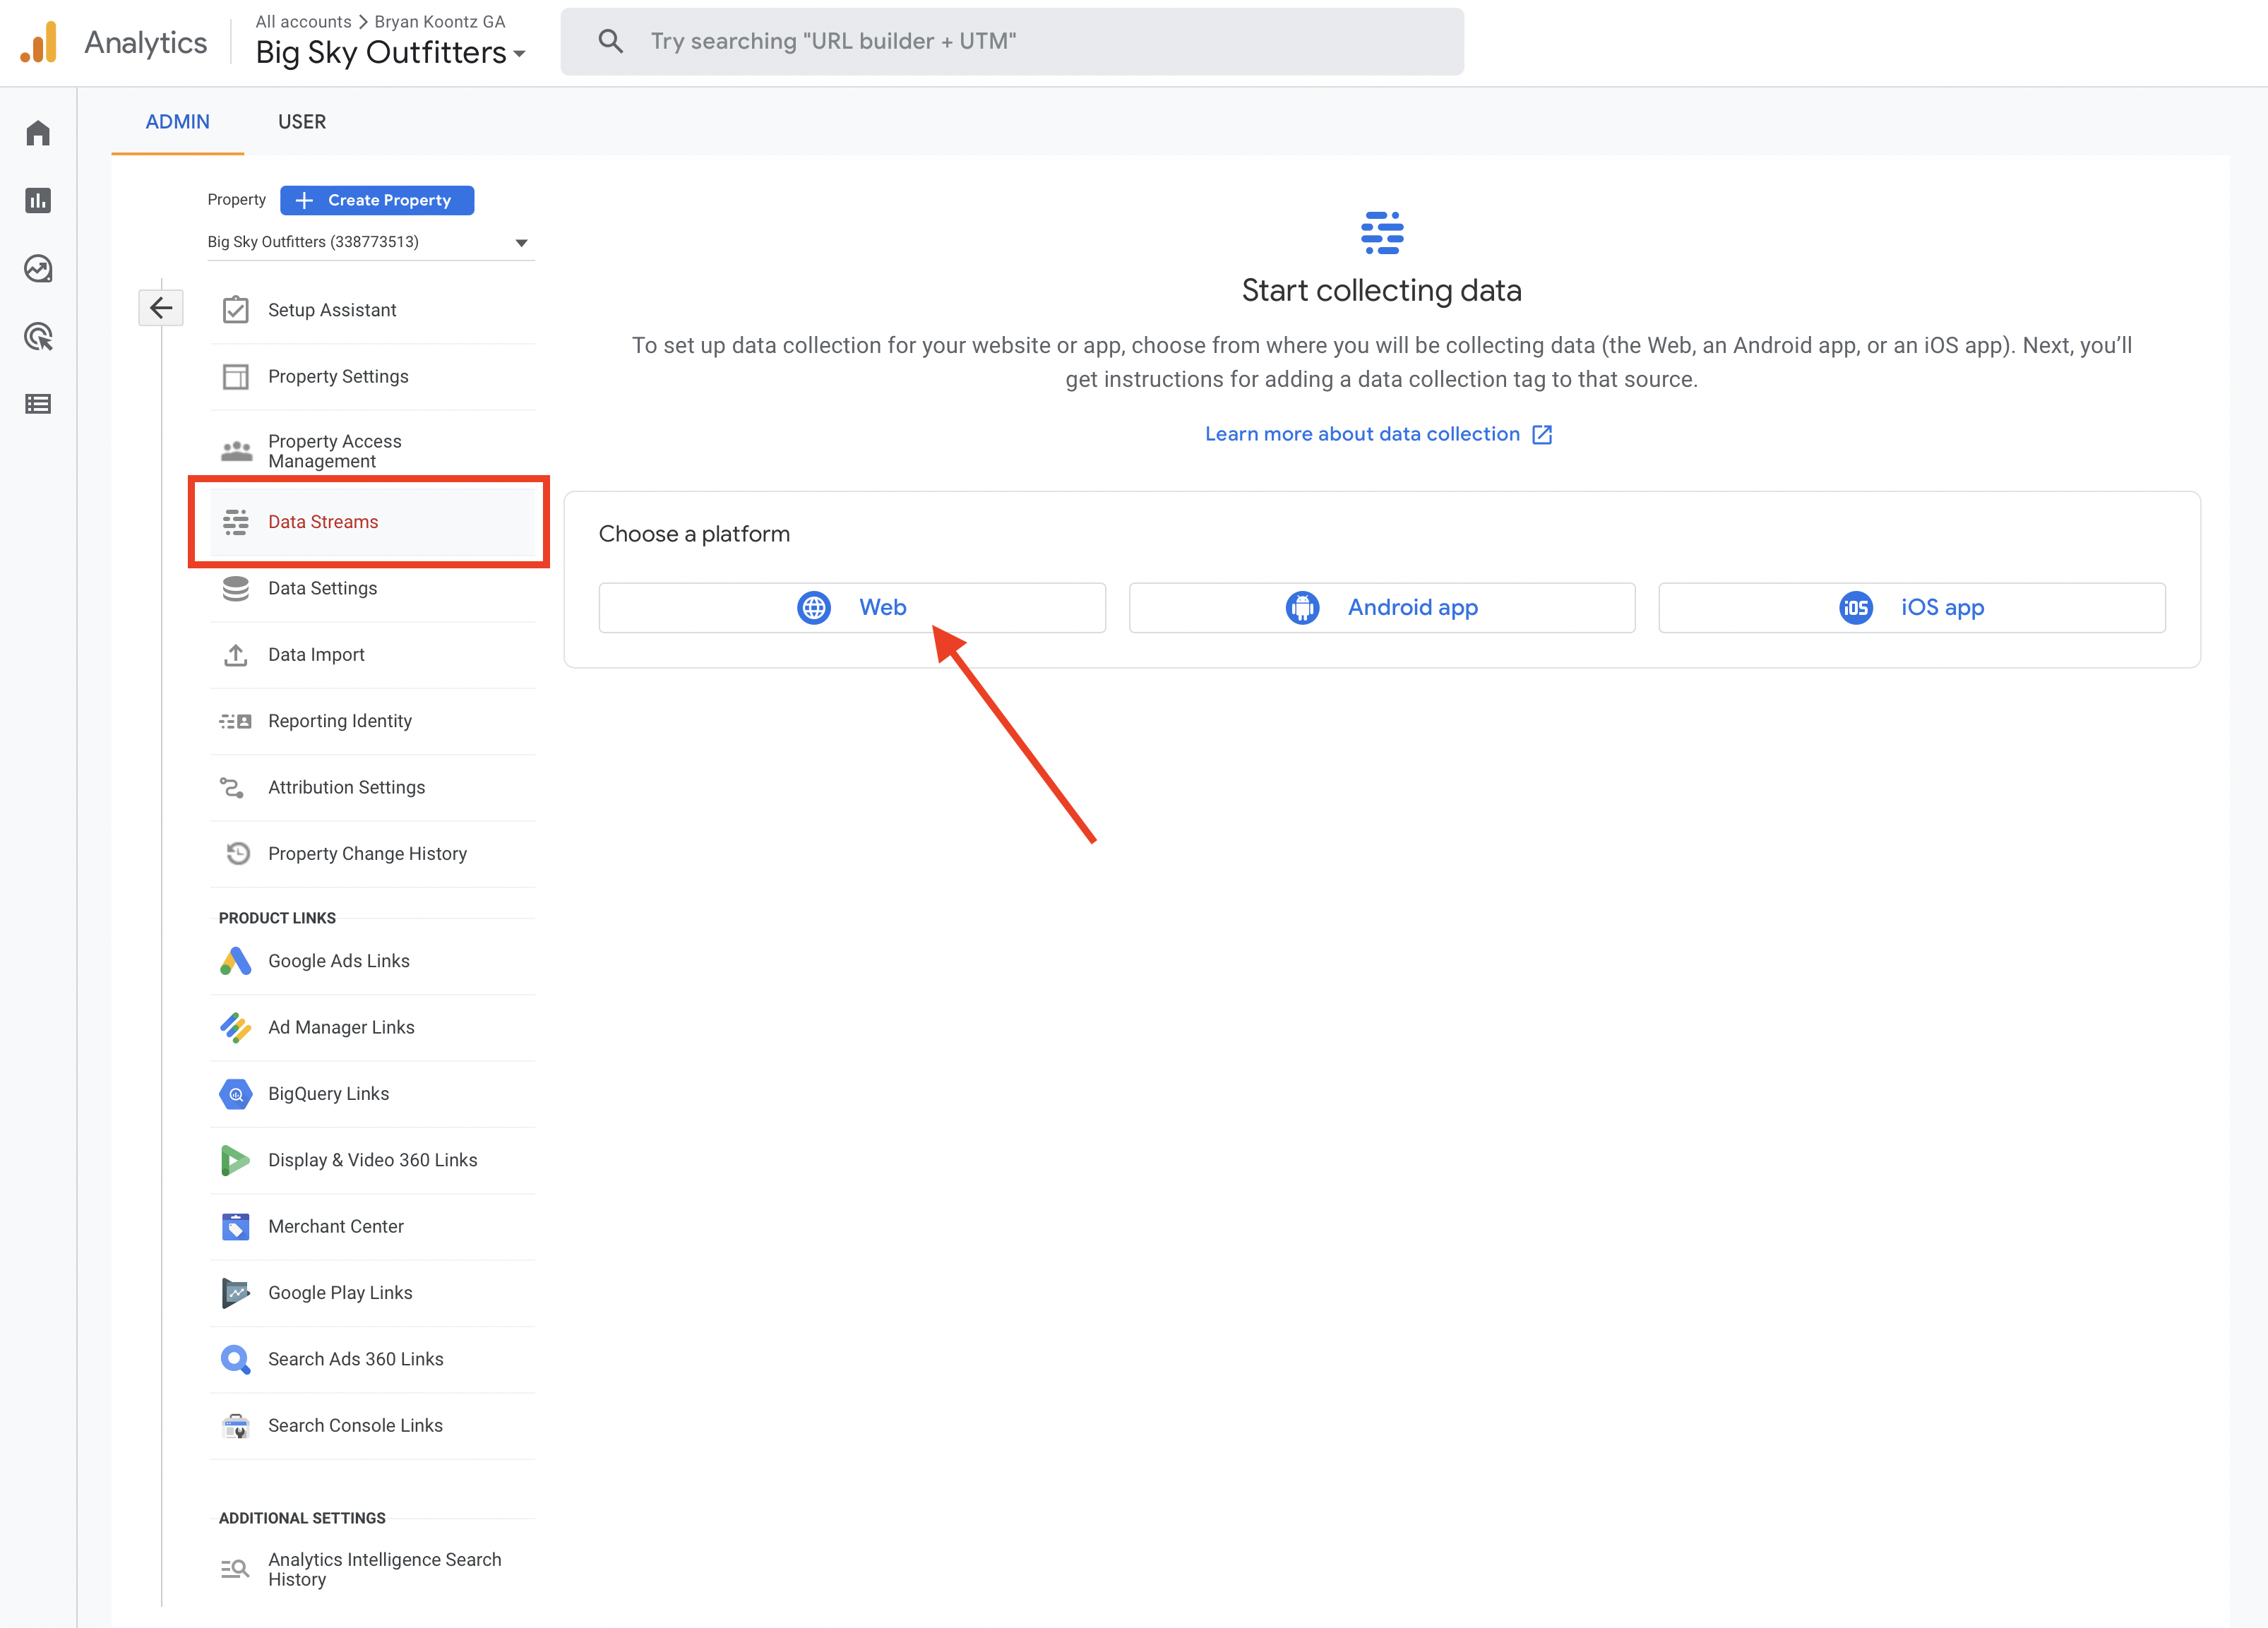Click the Data Settings database icon

coord(235,589)
